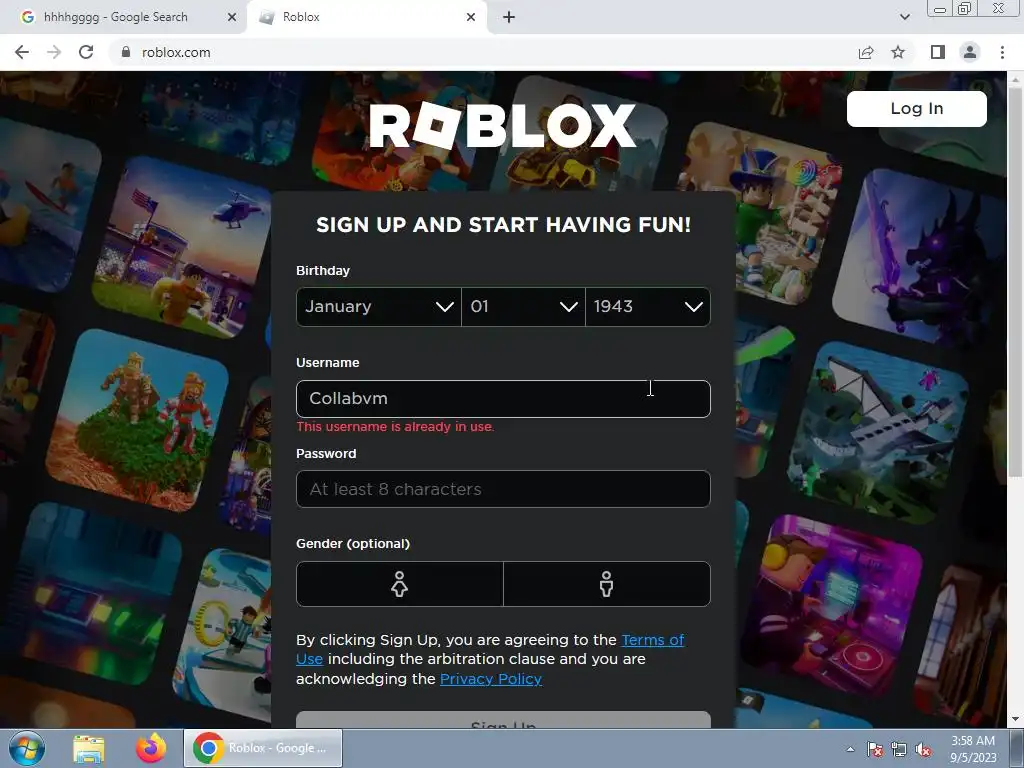Click the "This username is already in use." message
The image size is (1024, 768).
(x=395, y=426)
